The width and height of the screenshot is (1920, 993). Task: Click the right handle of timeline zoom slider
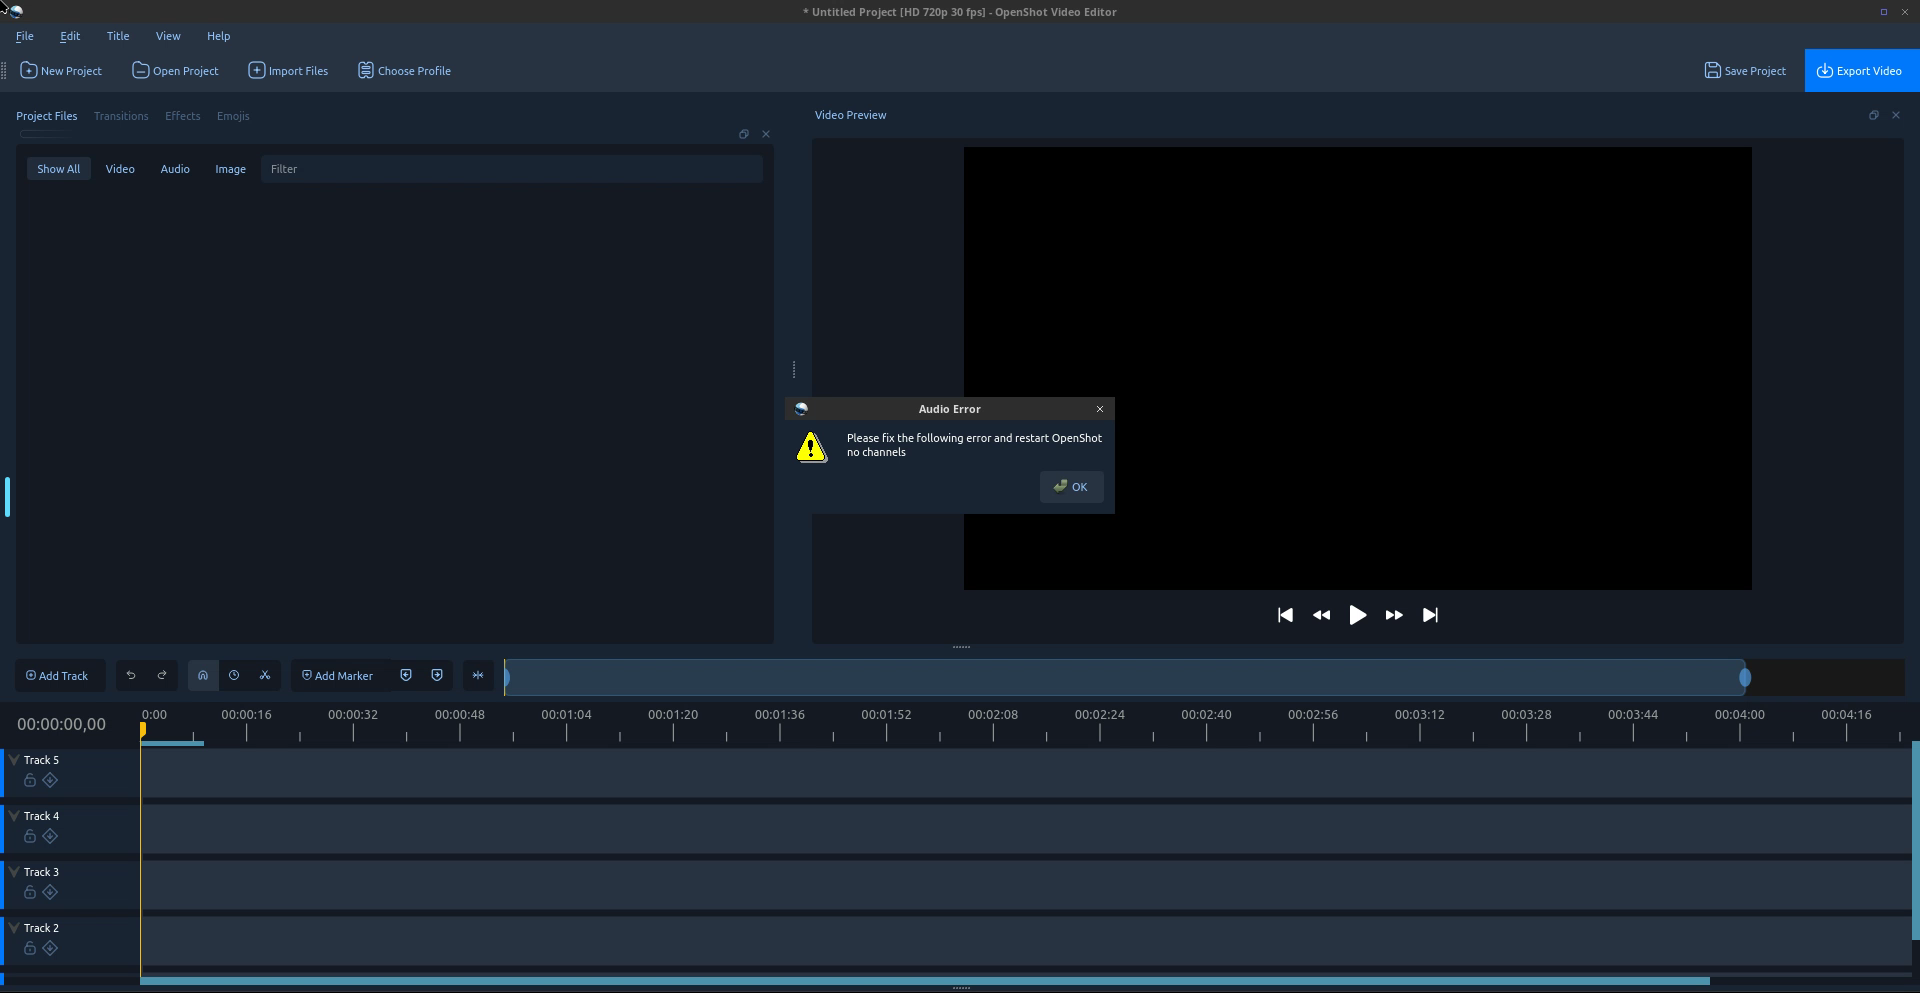pyautogui.click(x=1745, y=678)
